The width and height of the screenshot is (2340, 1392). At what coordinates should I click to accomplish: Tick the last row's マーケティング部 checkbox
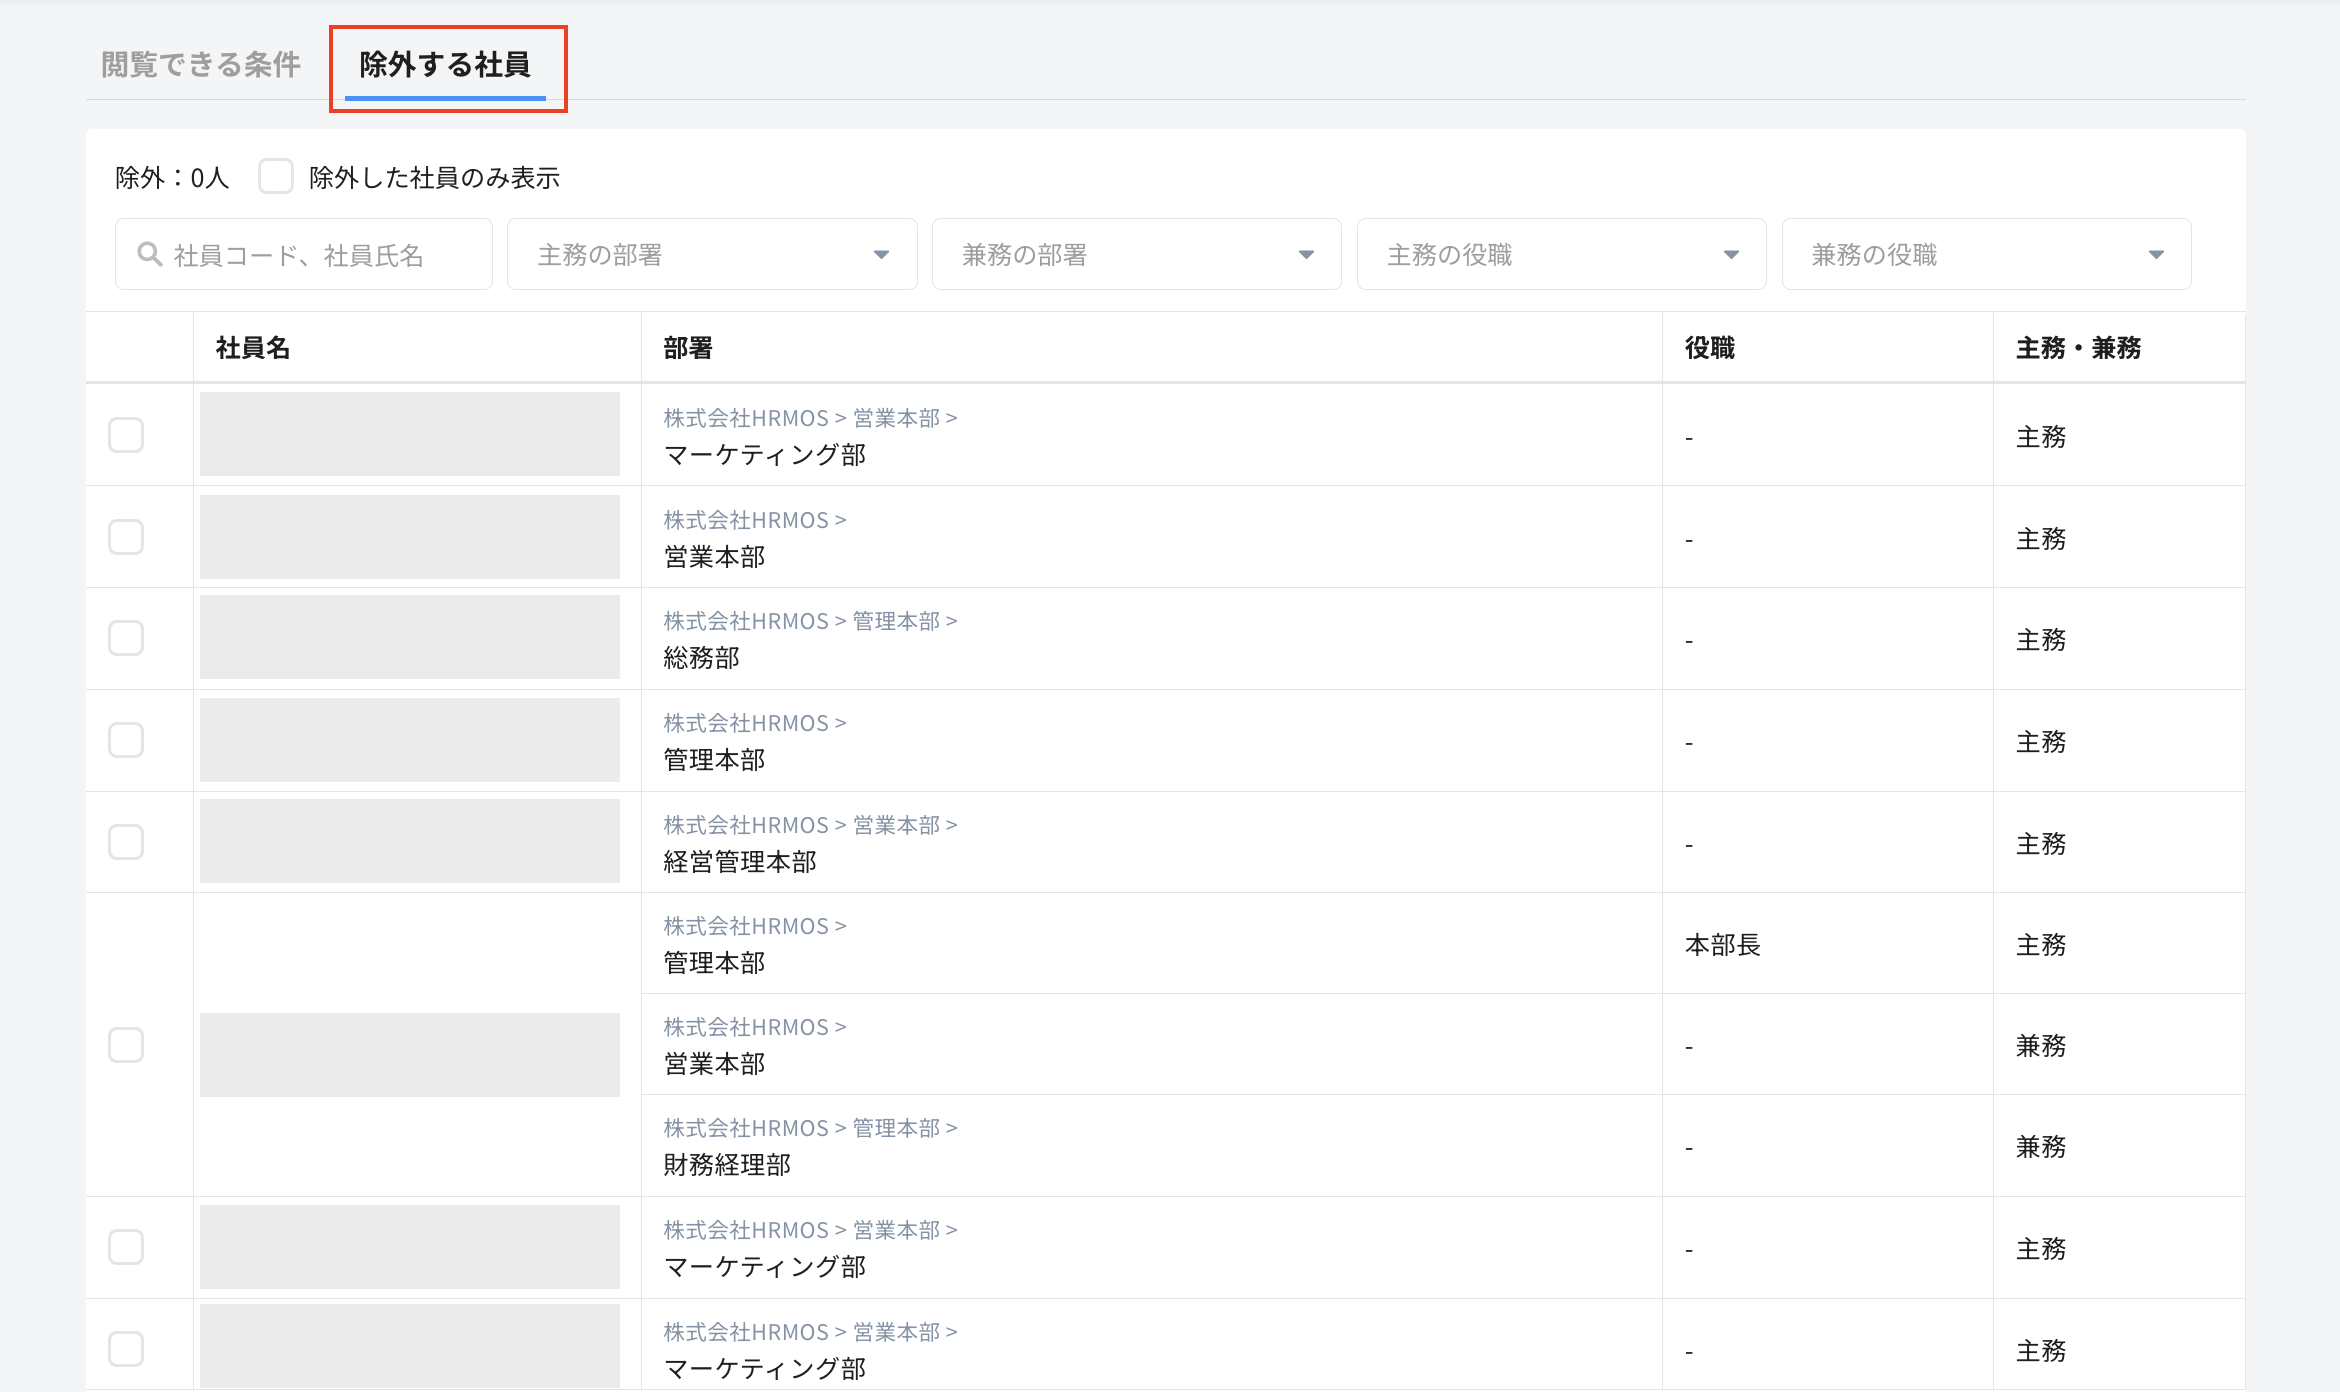(126, 1348)
